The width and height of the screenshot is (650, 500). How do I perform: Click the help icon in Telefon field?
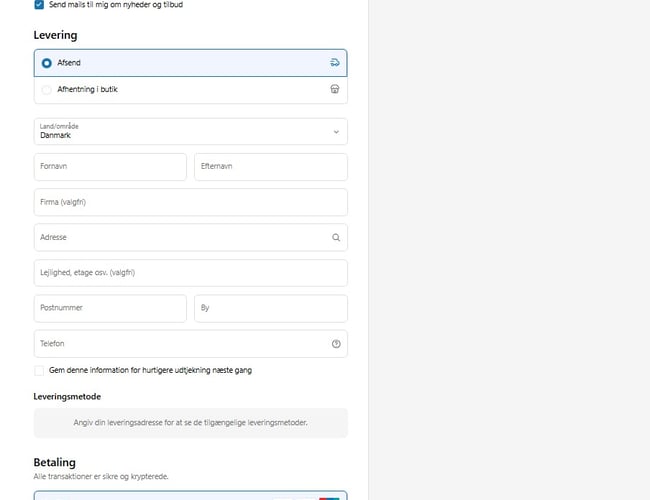coord(336,344)
